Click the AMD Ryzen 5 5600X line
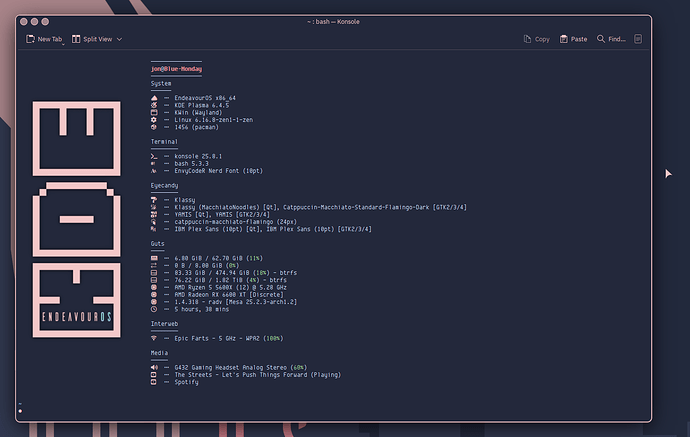 [x=230, y=287]
